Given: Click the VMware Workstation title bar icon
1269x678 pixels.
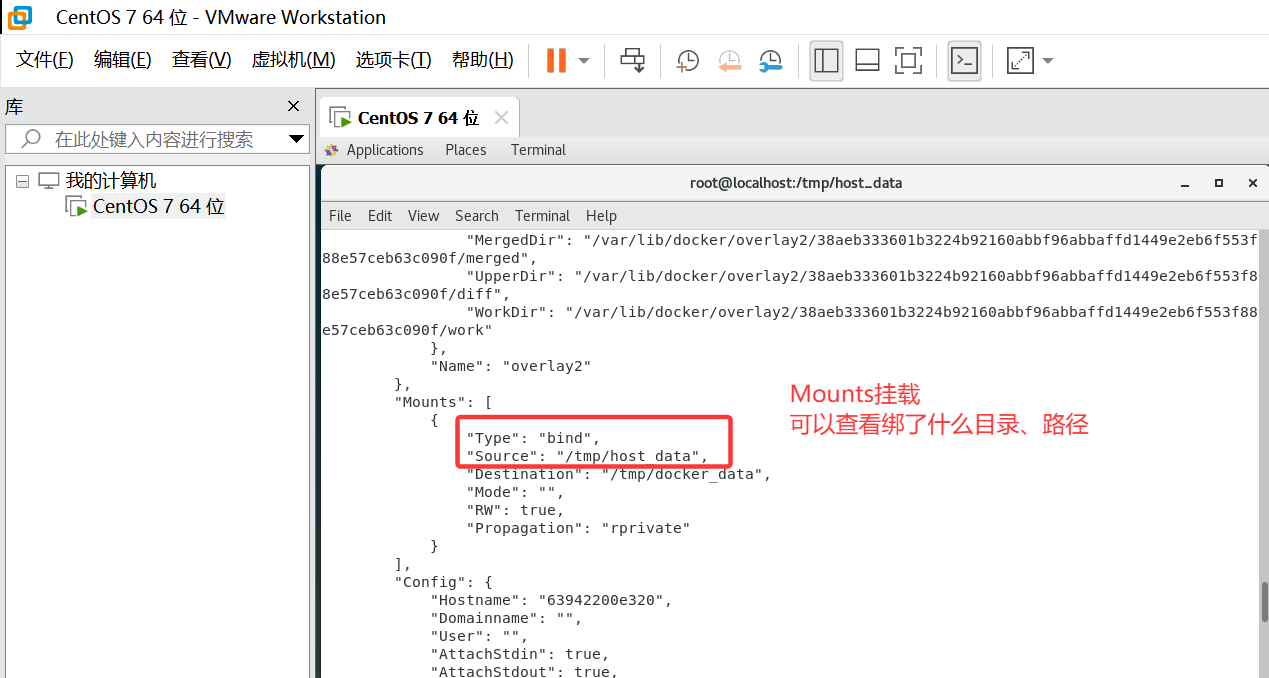Looking at the screenshot, I should click(19, 17).
